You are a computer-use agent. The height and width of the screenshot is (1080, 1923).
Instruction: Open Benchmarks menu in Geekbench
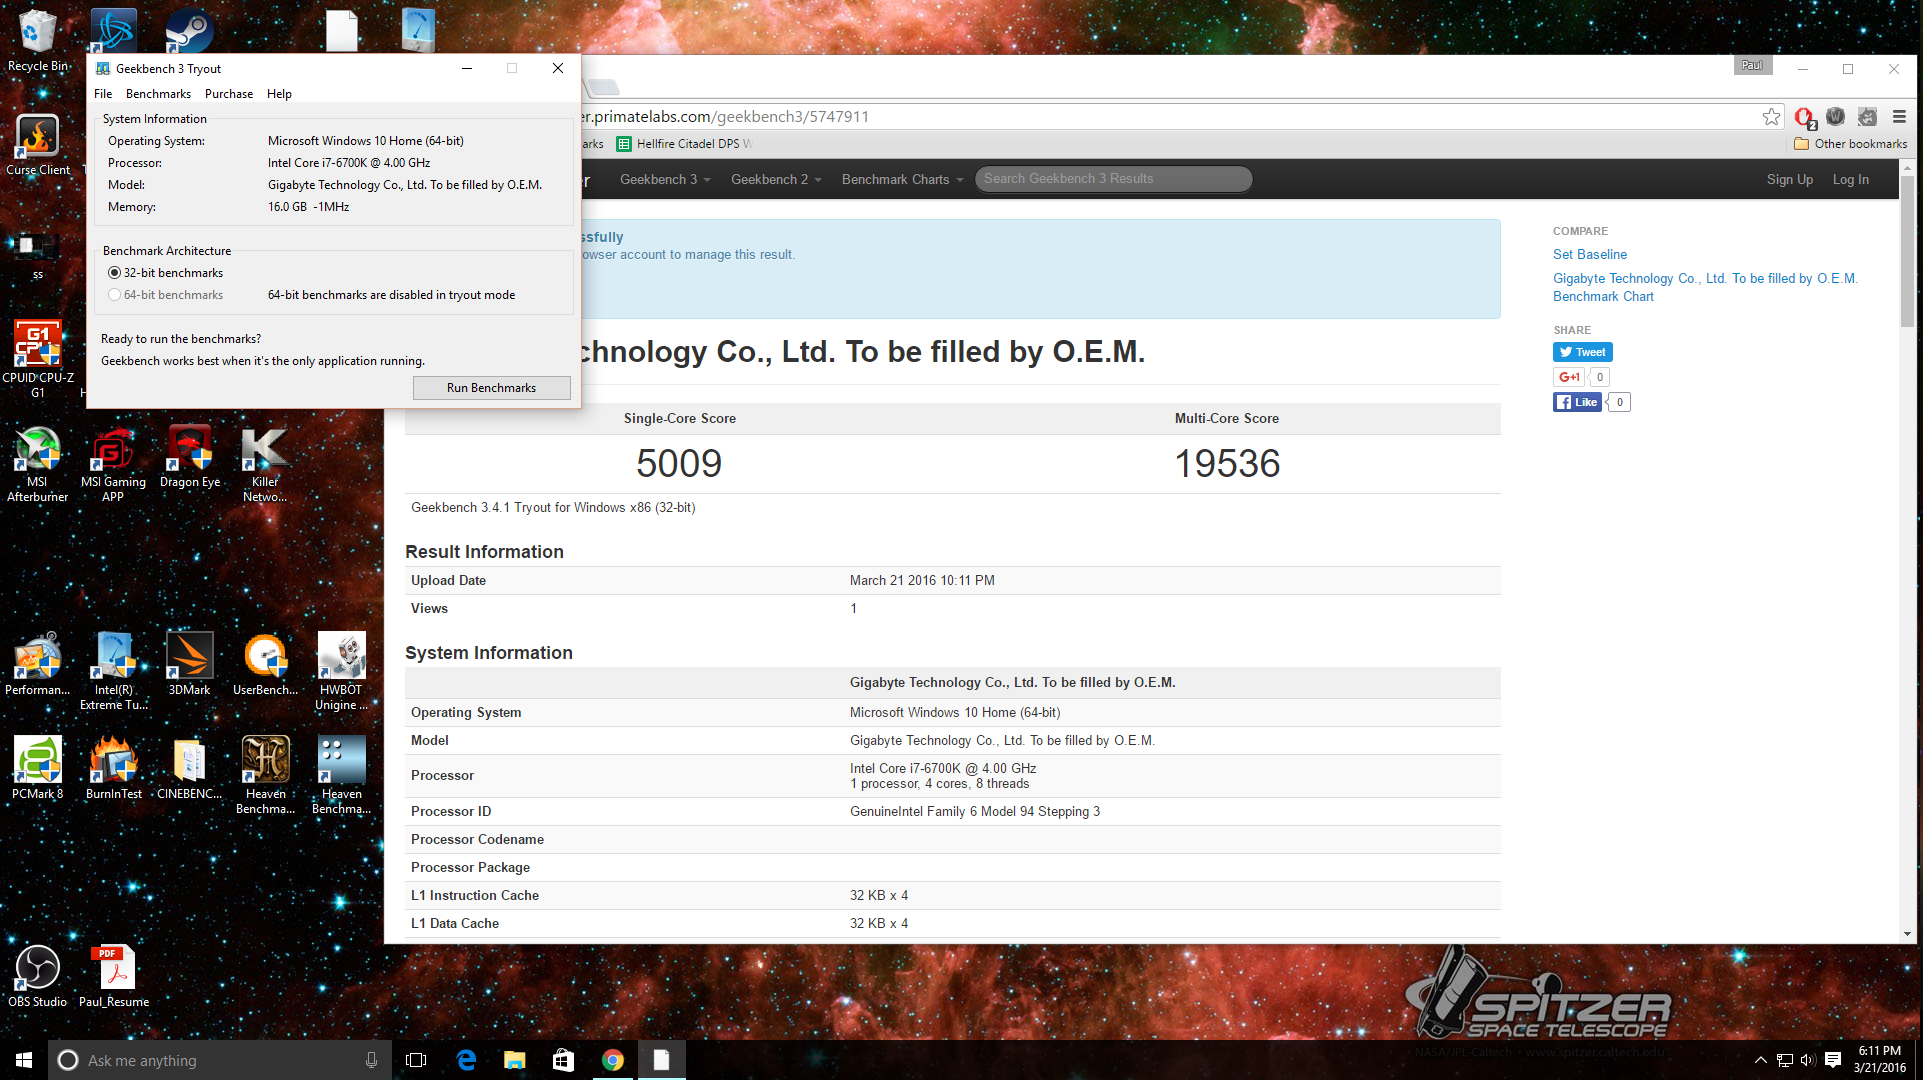click(158, 94)
